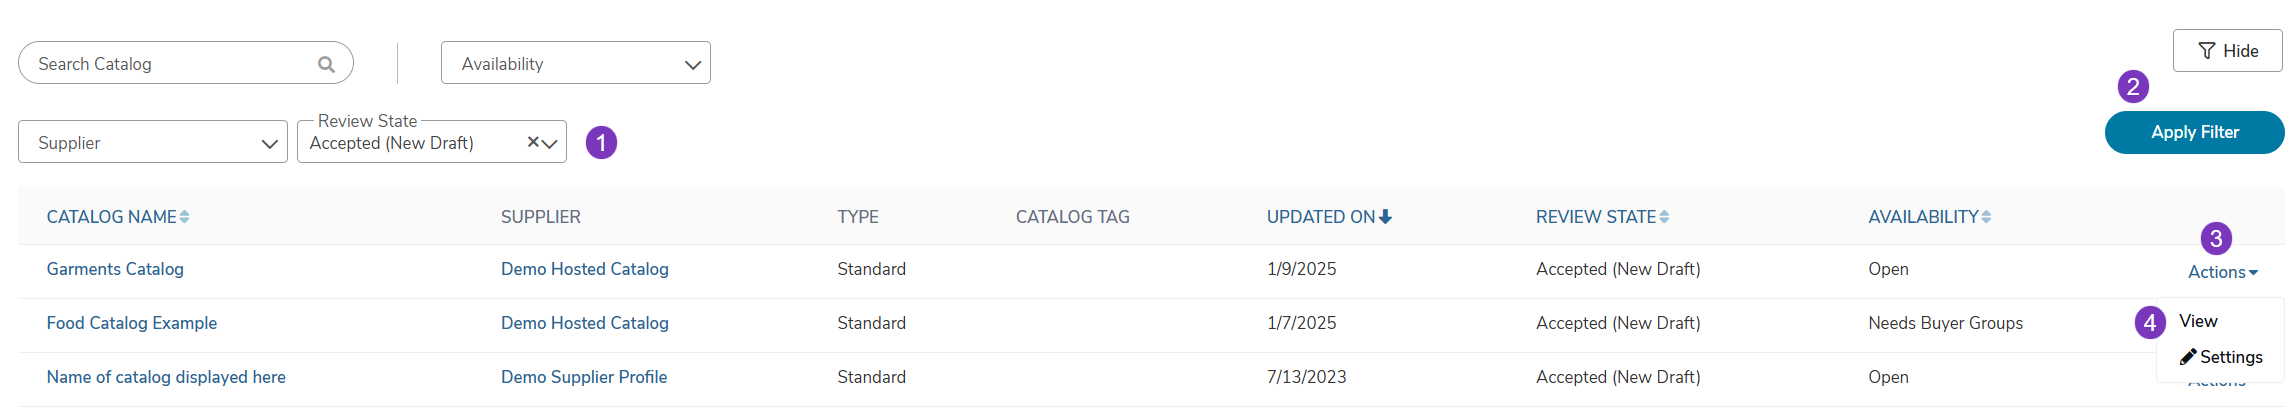Select Settings in the Actions menu
Image resolution: width=2296 pixels, height=414 pixels.
point(2221,357)
